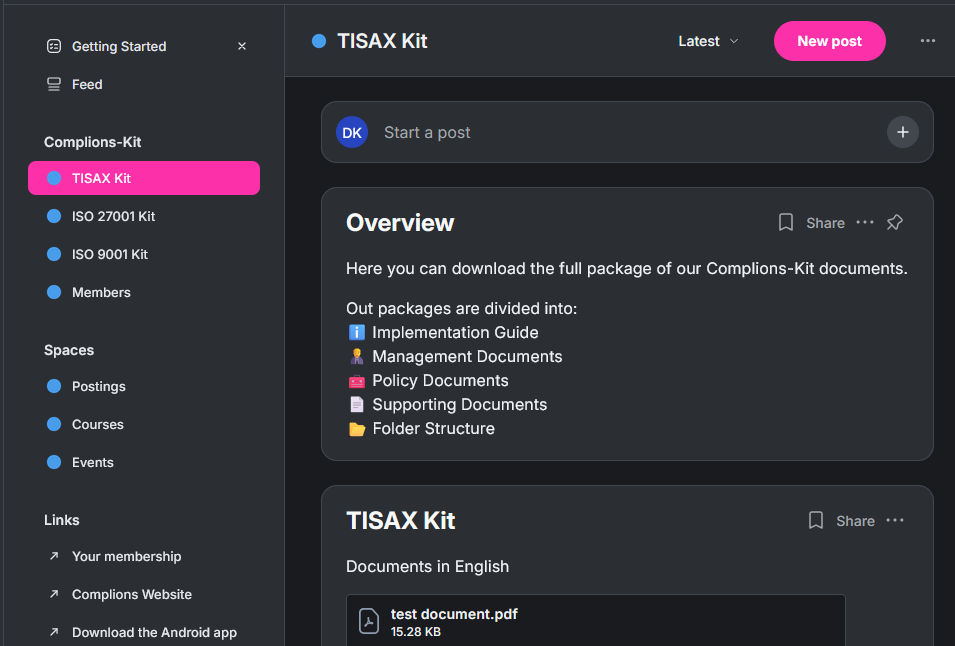955x646 pixels.
Task: Open the Feed in the sidebar
Action: click(86, 84)
